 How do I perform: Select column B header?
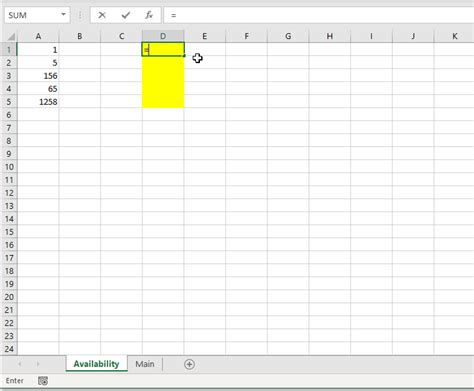pos(80,36)
